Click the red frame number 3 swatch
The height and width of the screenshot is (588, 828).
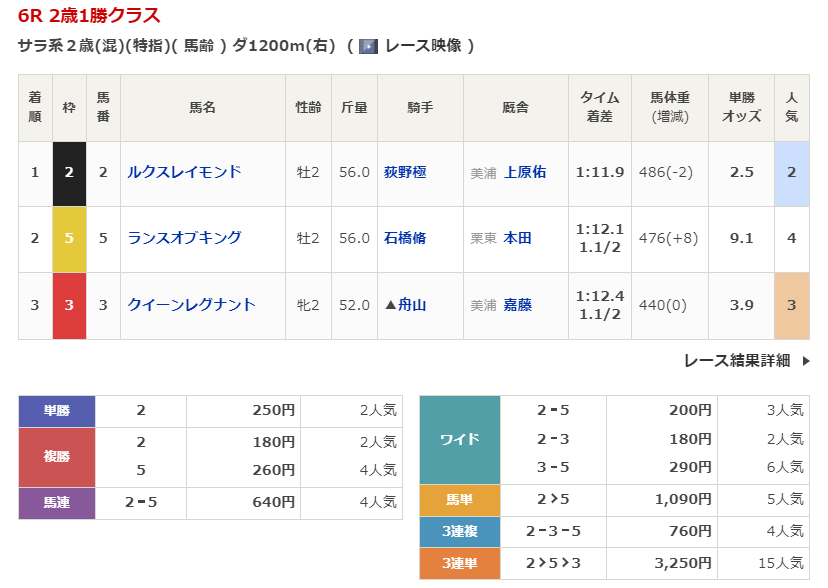coord(69,305)
